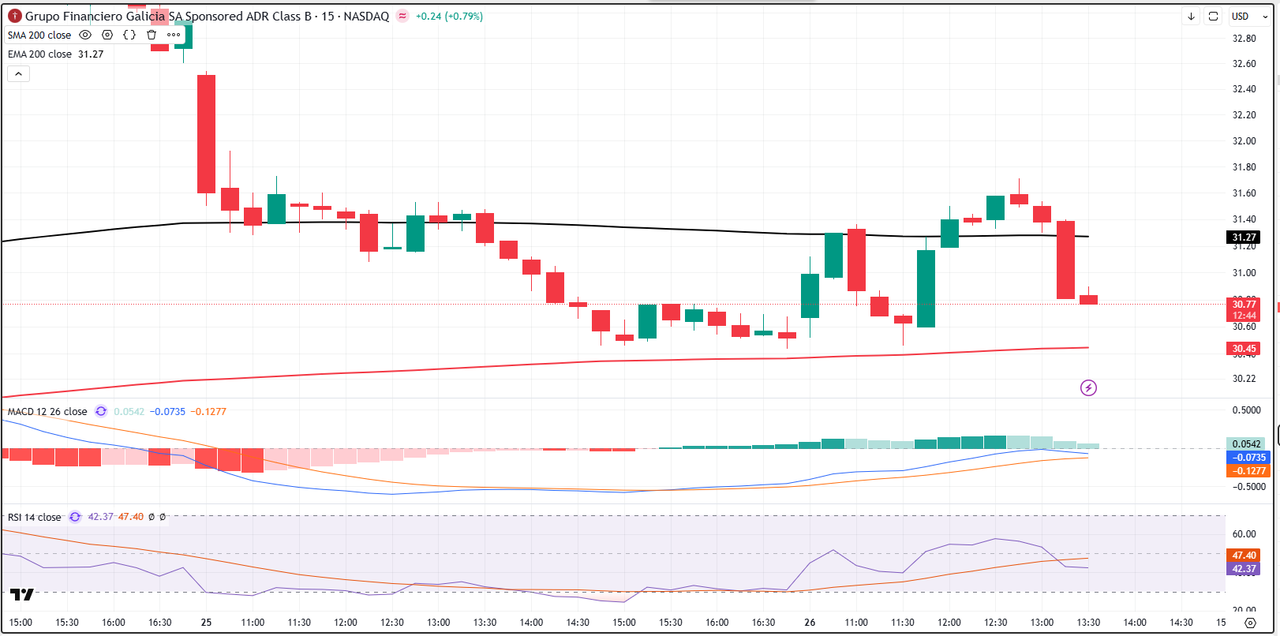
Task: Click the 31.27 value in EMA legend
Action: (90, 54)
